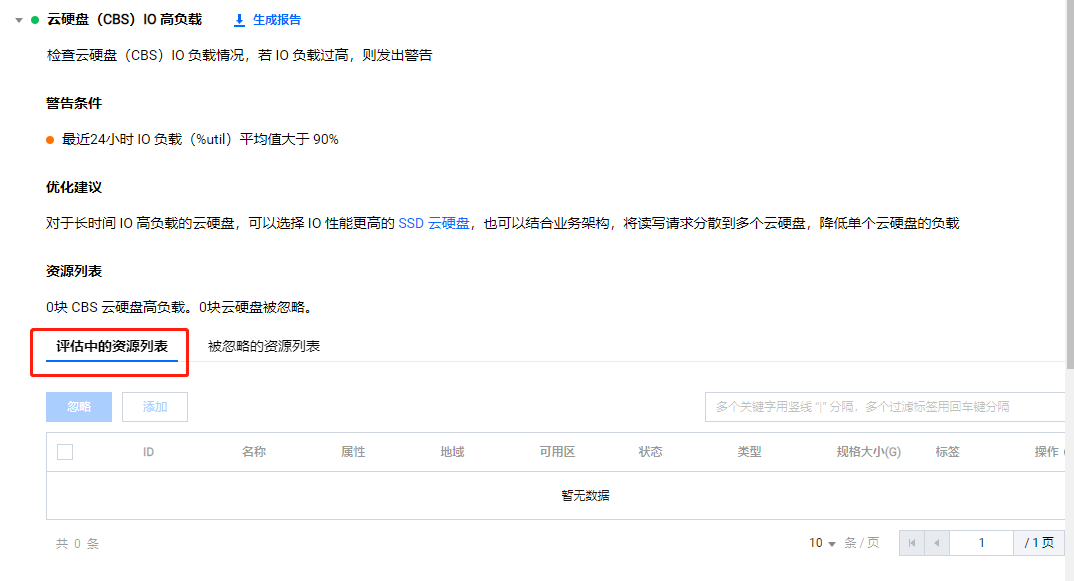This screenshot has width=1074, height=581.
Task: Click the 共 0 条 total count text
Action: coord(77,544)
